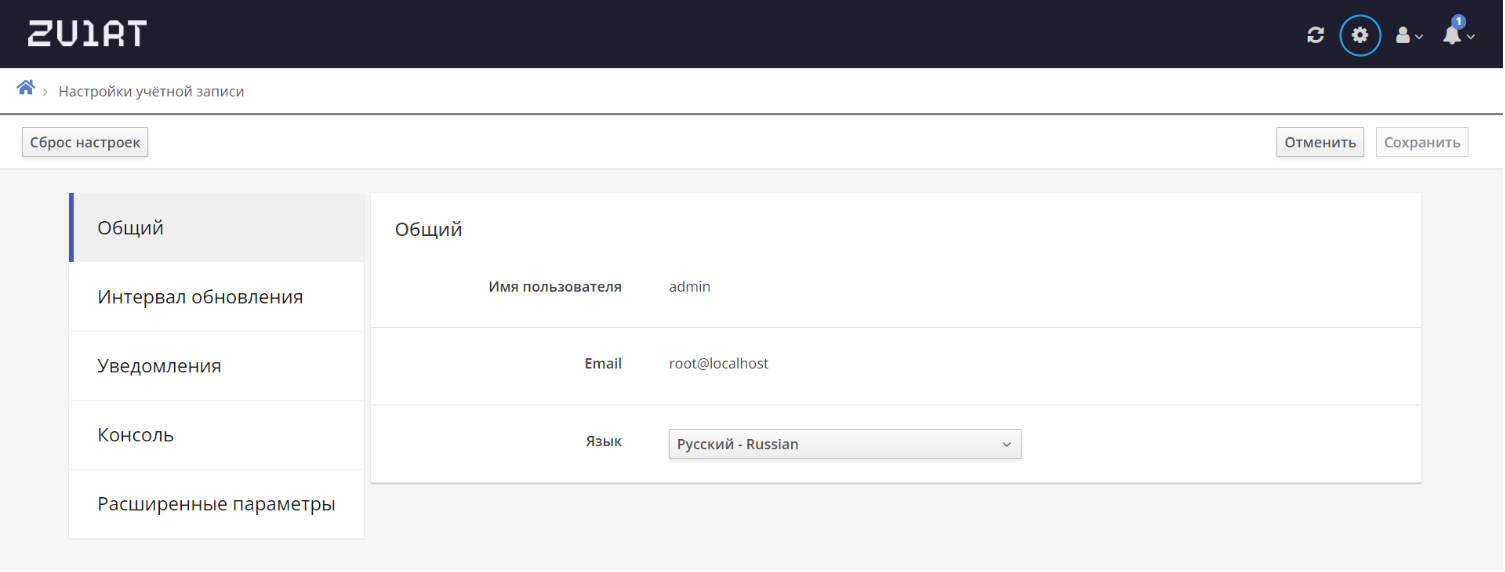1505x572 pixels.
Task: Click the Сброс настроек button
Action: 85,142
